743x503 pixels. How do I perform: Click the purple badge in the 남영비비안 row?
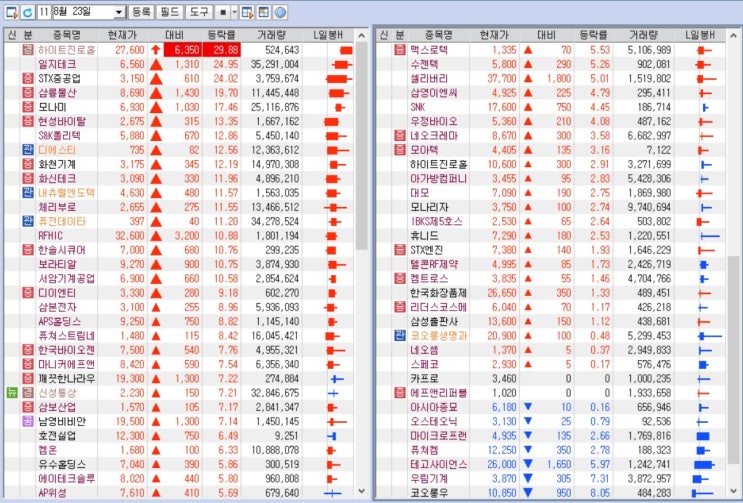(28, 421)
